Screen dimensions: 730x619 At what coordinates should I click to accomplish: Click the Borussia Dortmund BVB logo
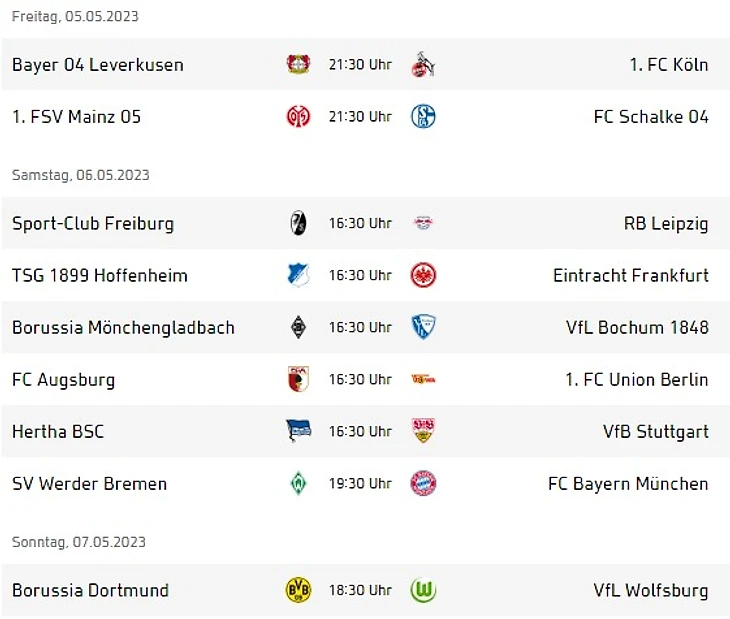tap(298, 590)
